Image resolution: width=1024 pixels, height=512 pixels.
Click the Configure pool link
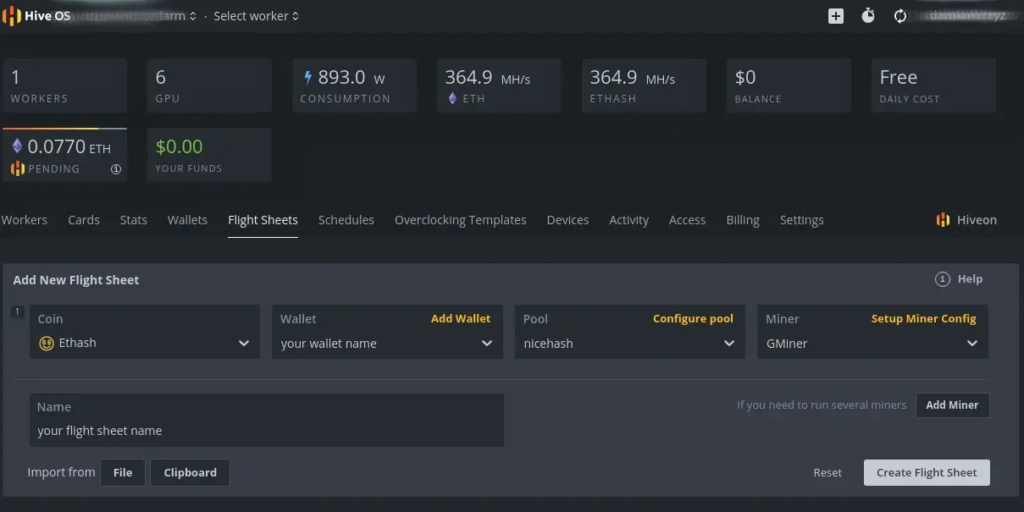(693, 319)
